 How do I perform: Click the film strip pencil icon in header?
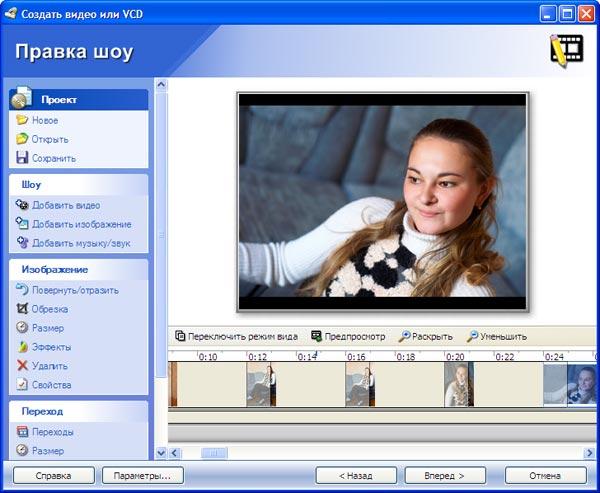click(566, 50)
